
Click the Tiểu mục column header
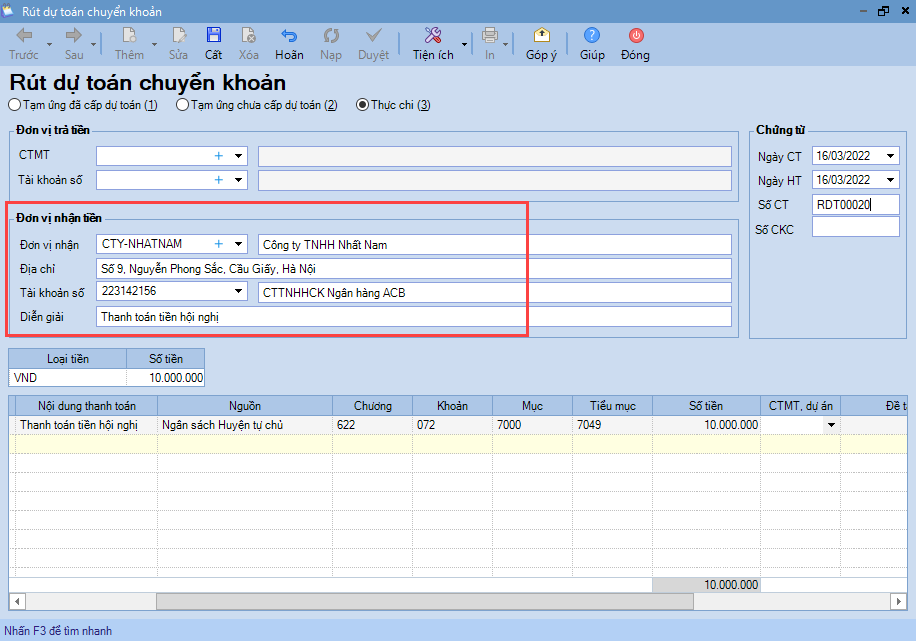612,406
